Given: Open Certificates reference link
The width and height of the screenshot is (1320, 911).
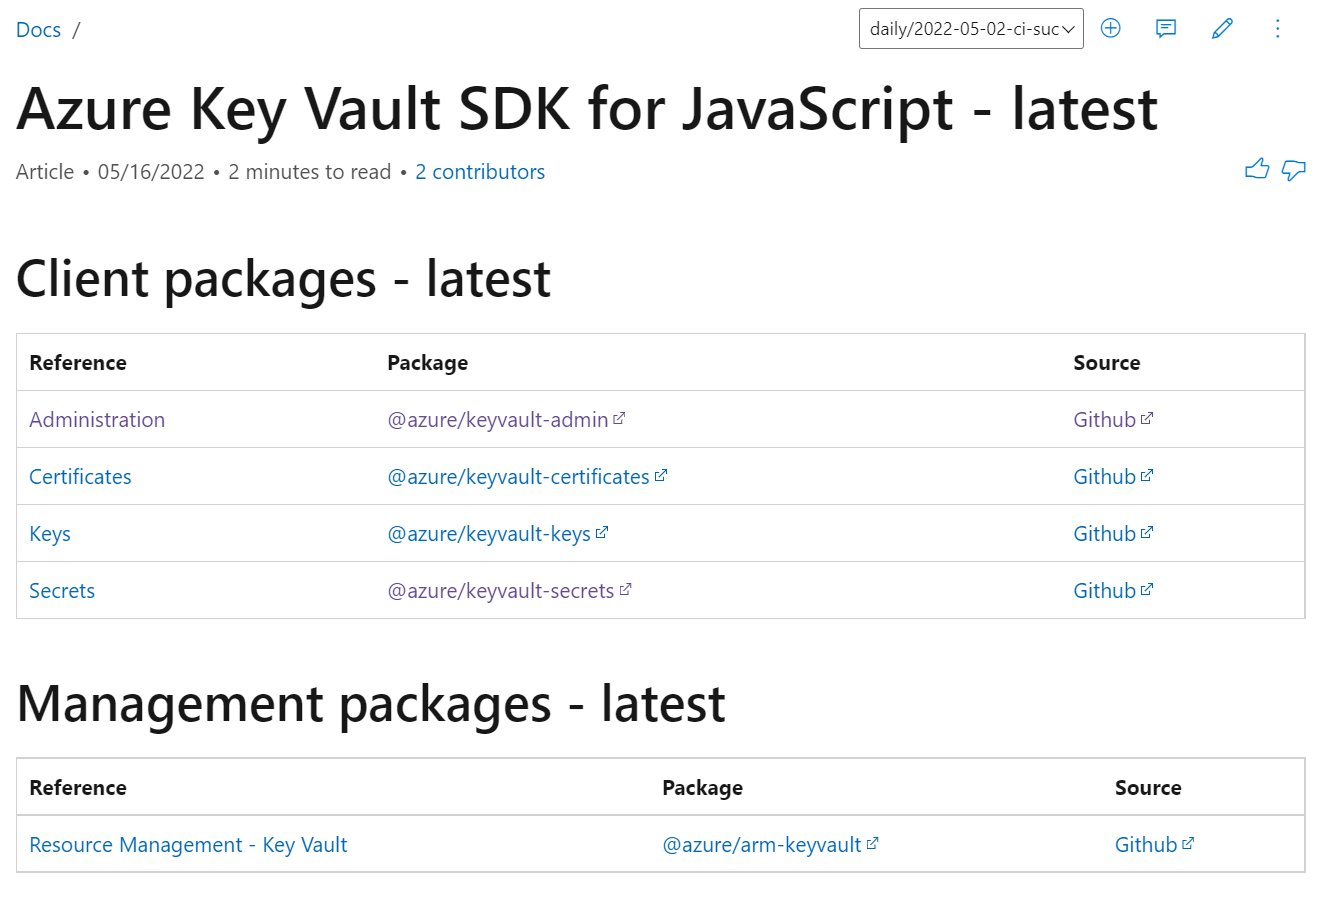Looking at the screenshot, I should 80,477.
